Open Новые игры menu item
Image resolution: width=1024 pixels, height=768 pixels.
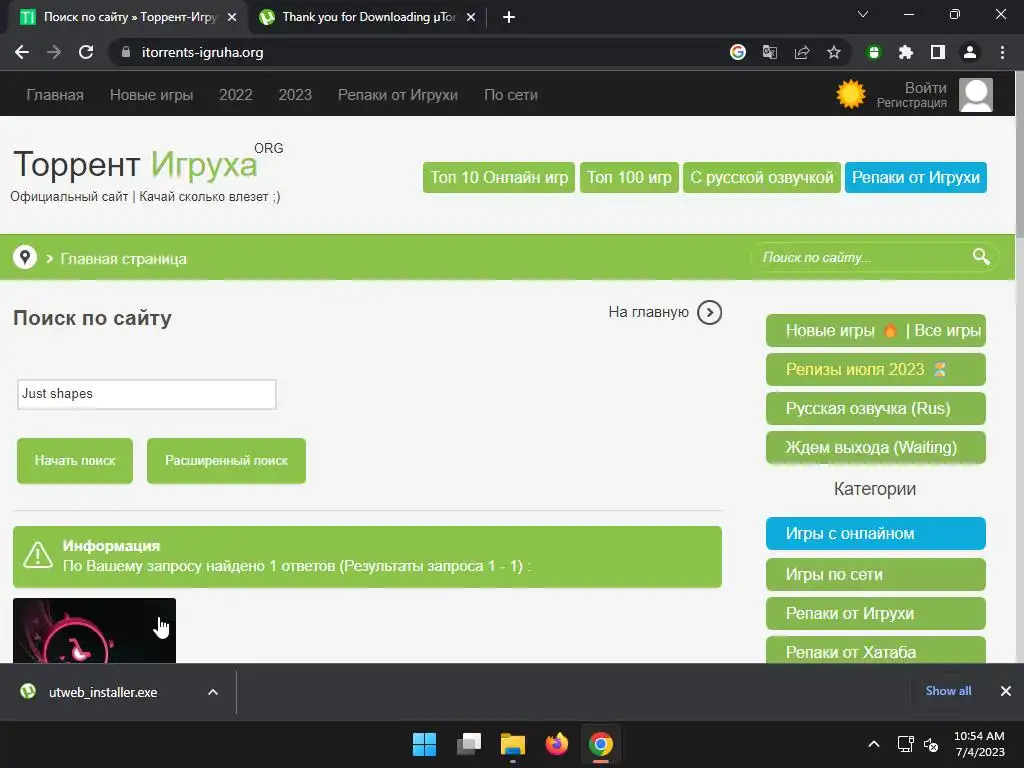(152, 95)
